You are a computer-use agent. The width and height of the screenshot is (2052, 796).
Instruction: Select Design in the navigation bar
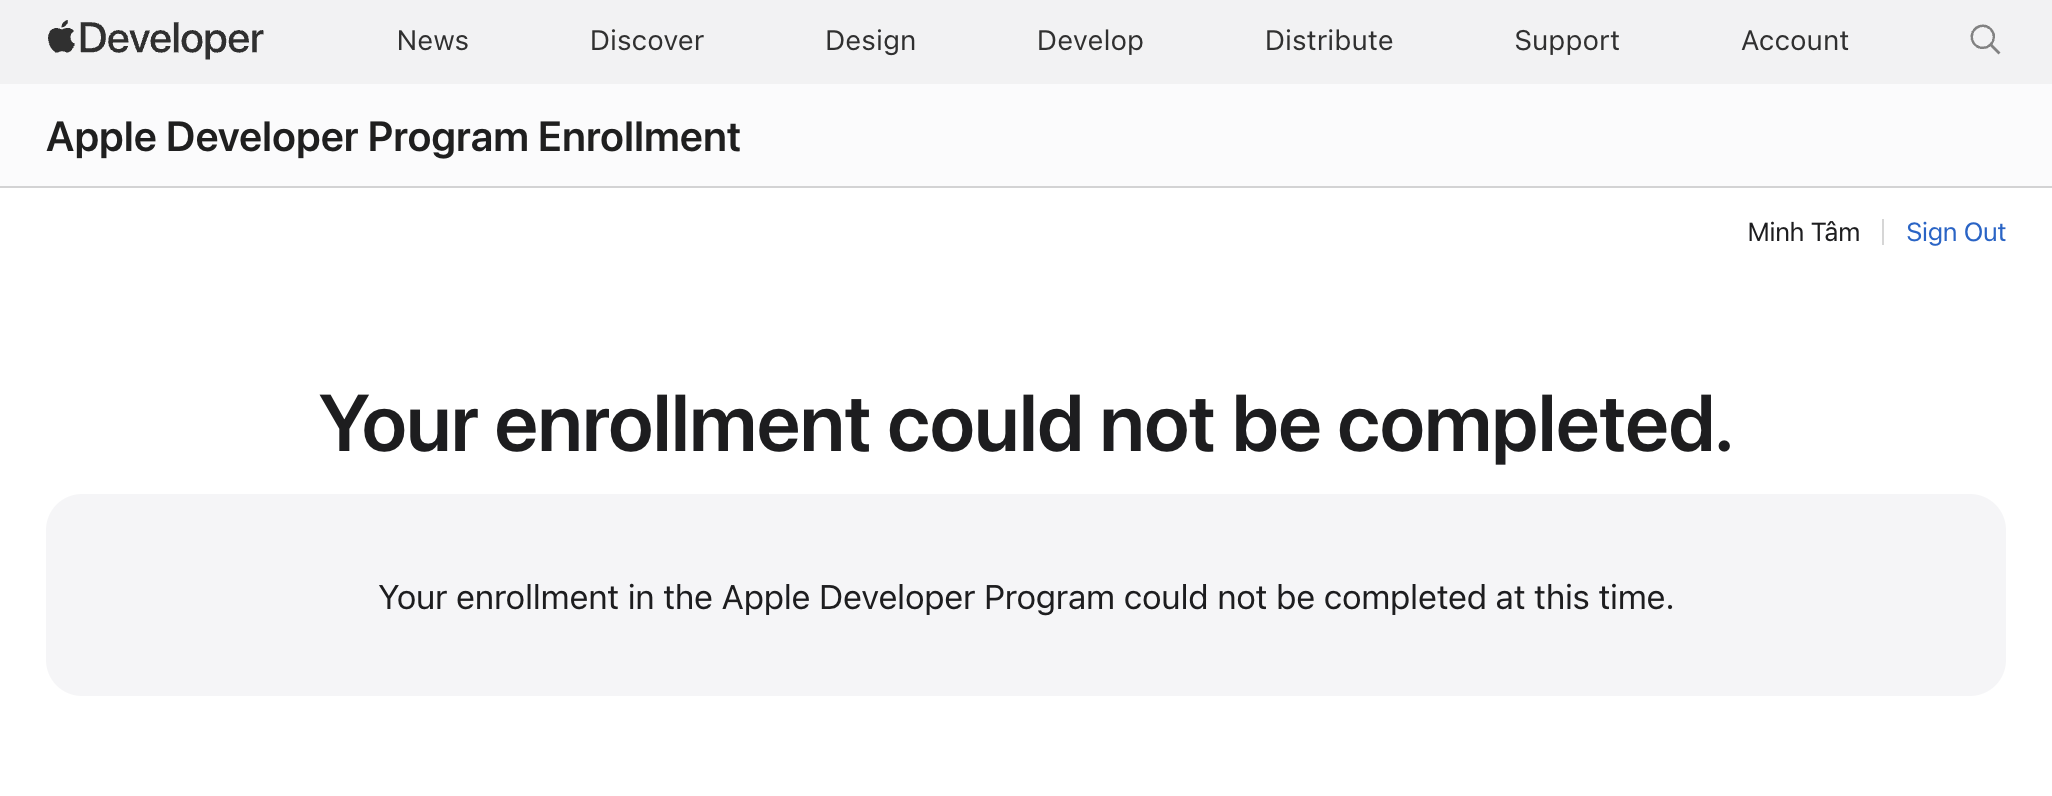pos(870,41)
